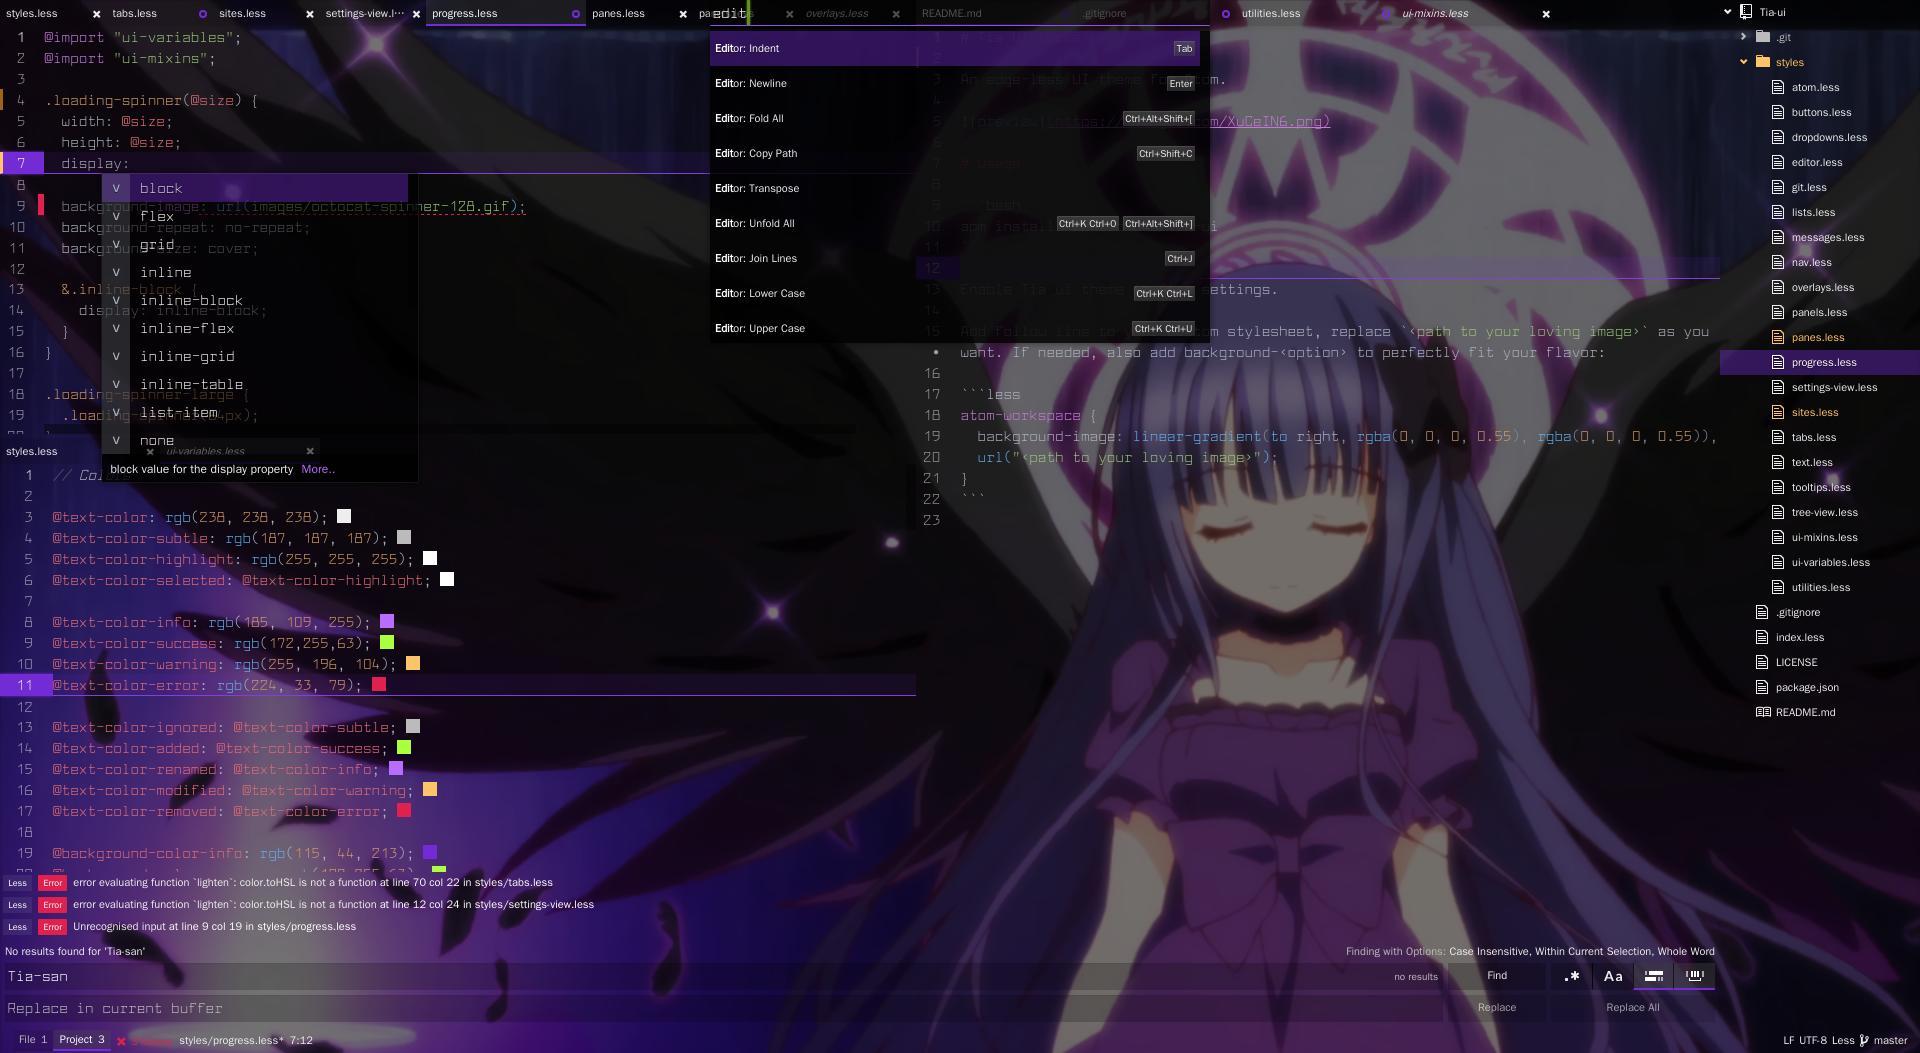
Task: Click the file icon beside .gitignore in the tree view
Action: pos(1763,612)
